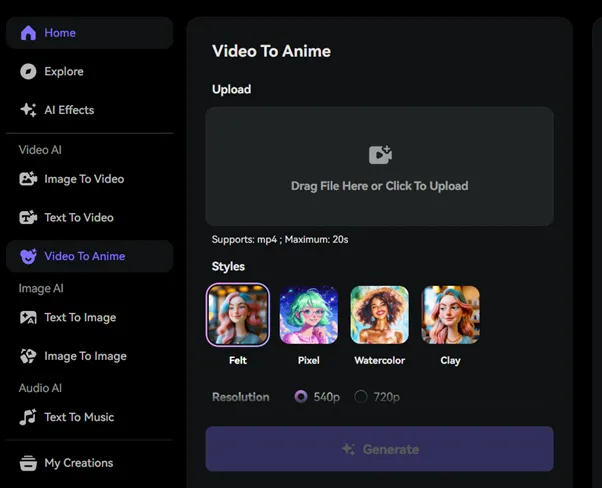602x488 pixels.
Task: Select the 540p resolution option
Action: pos(301,397)
